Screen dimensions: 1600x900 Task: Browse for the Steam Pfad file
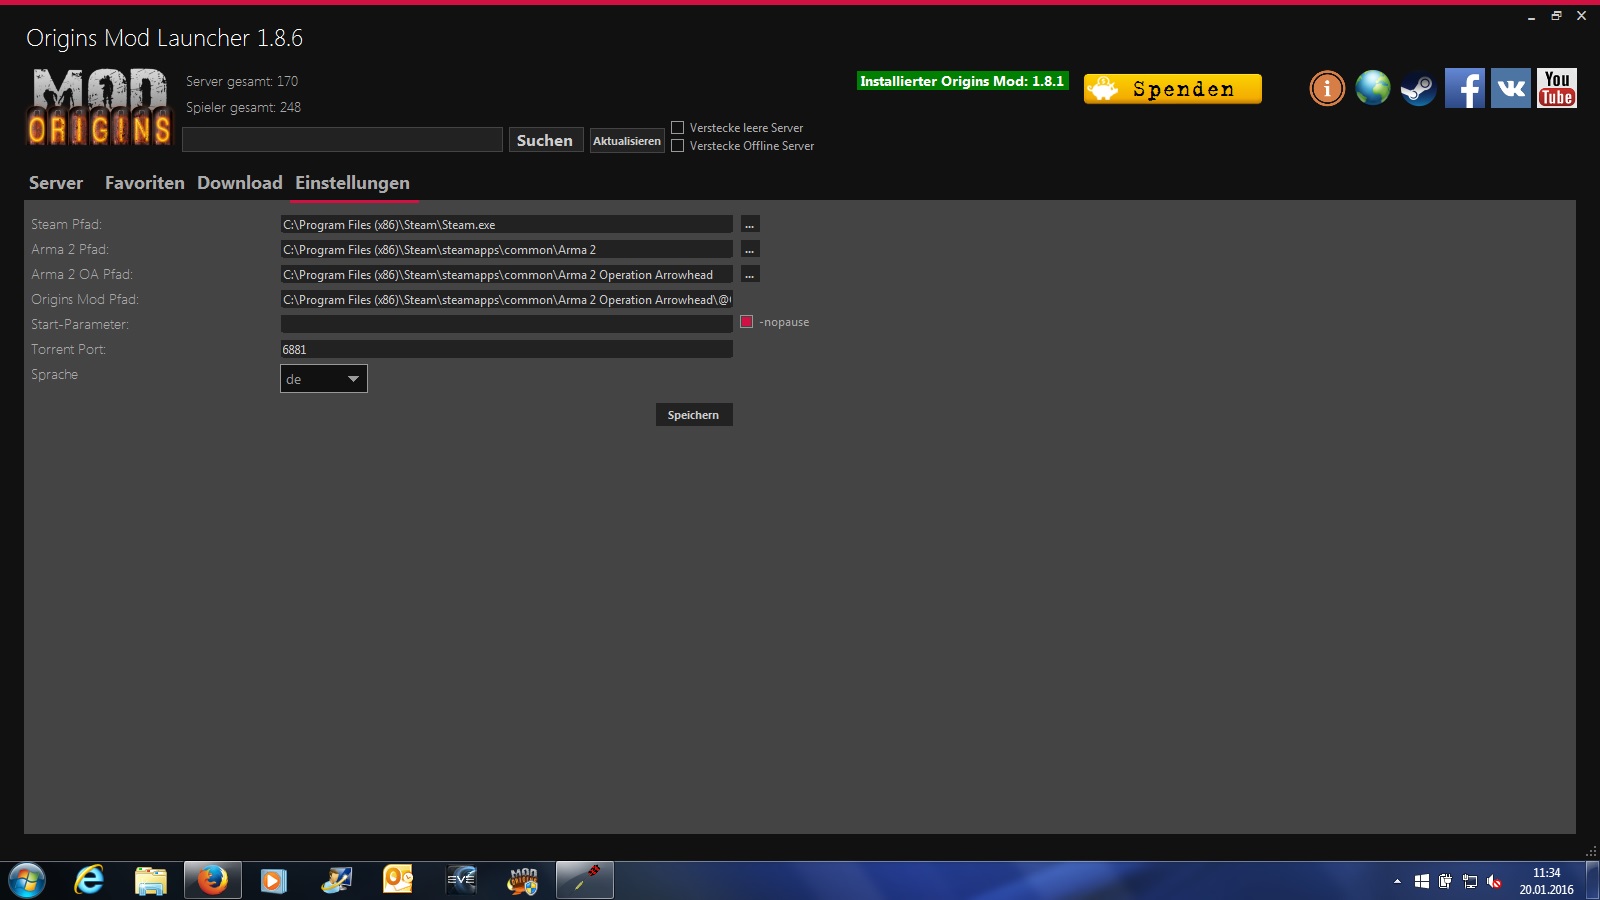click(x=750, y=225)
